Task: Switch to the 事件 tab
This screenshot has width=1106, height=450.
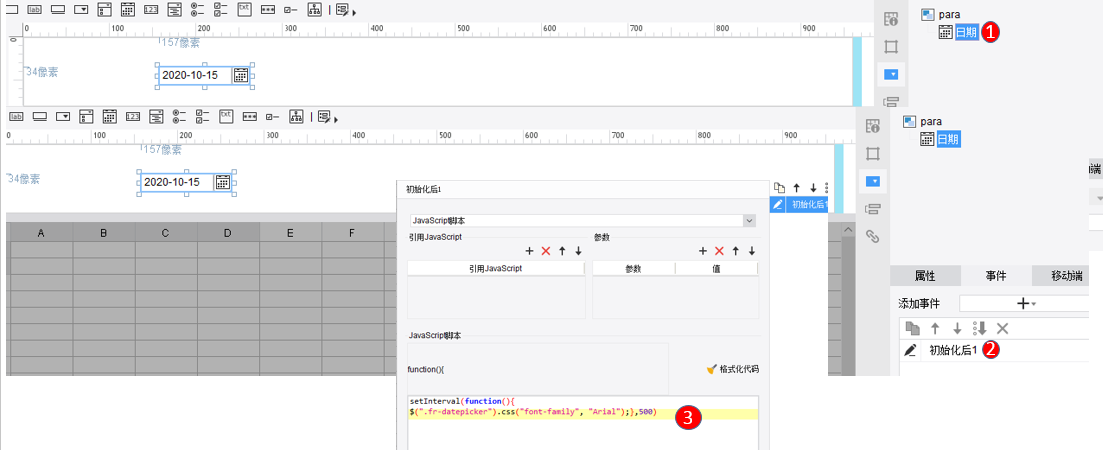Action: pyautogui.click(x=996, y=276)
